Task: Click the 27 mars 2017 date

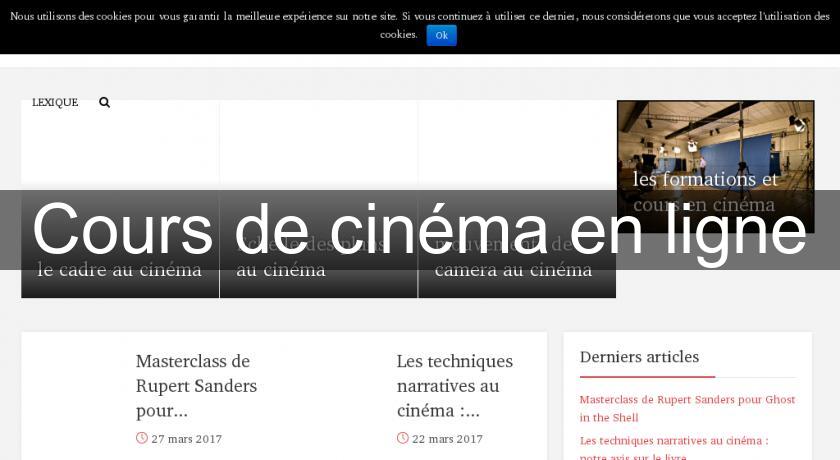Action: pyautogui.click(x=186, y=439)
